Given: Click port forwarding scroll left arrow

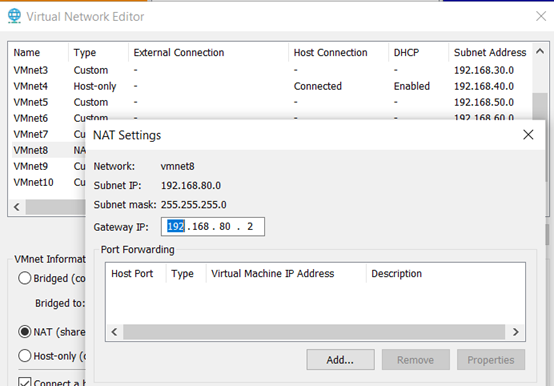Looking at the screenshot, I should pyautogui.click(x=114, y=332).
